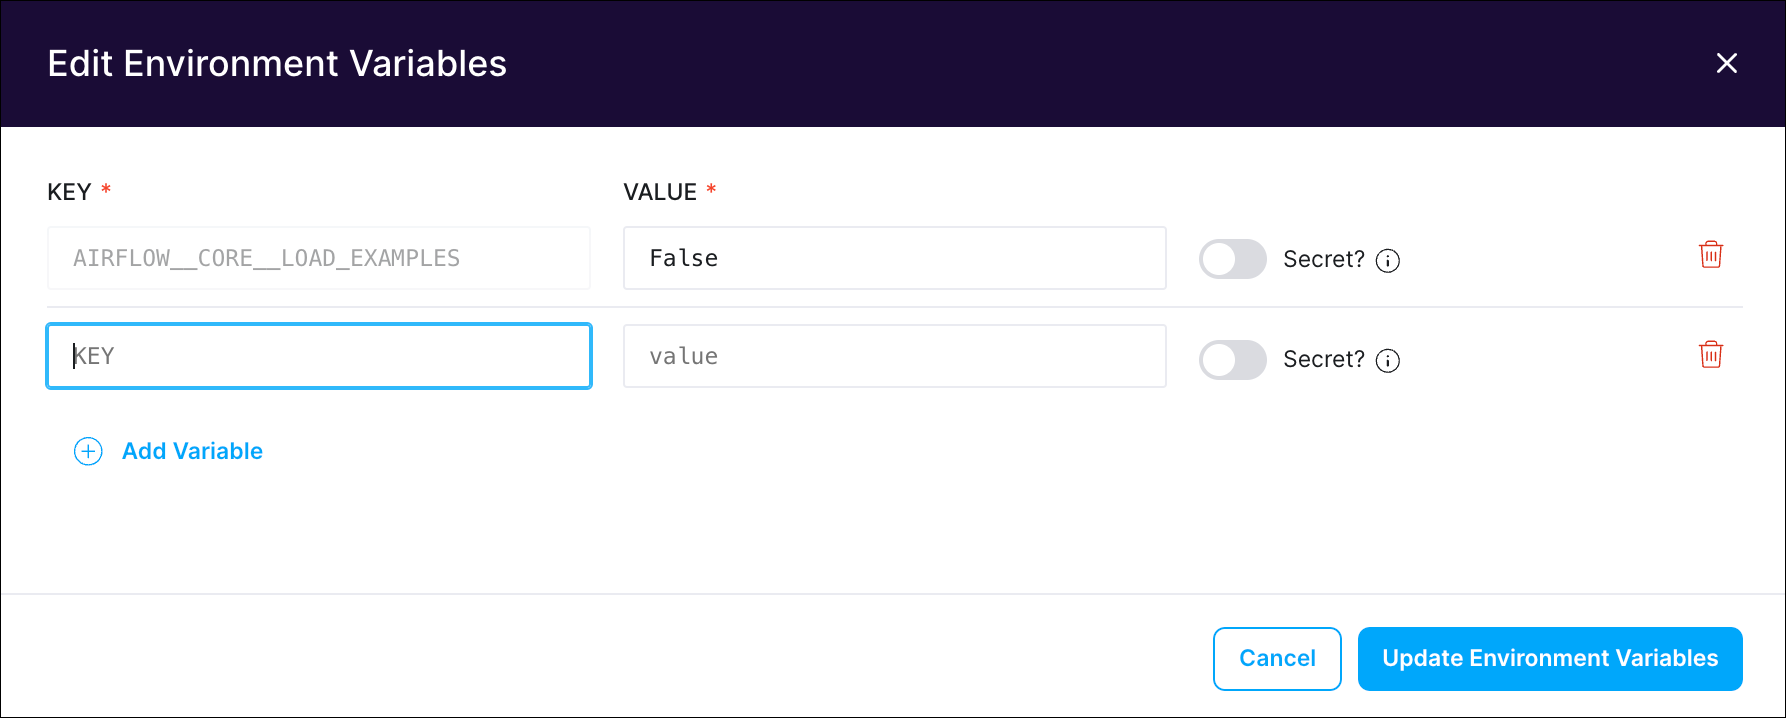Viewport: 1786px width, 718px height.
Task: Focus the empty KEY input field
Action: (x=318, y=356)
